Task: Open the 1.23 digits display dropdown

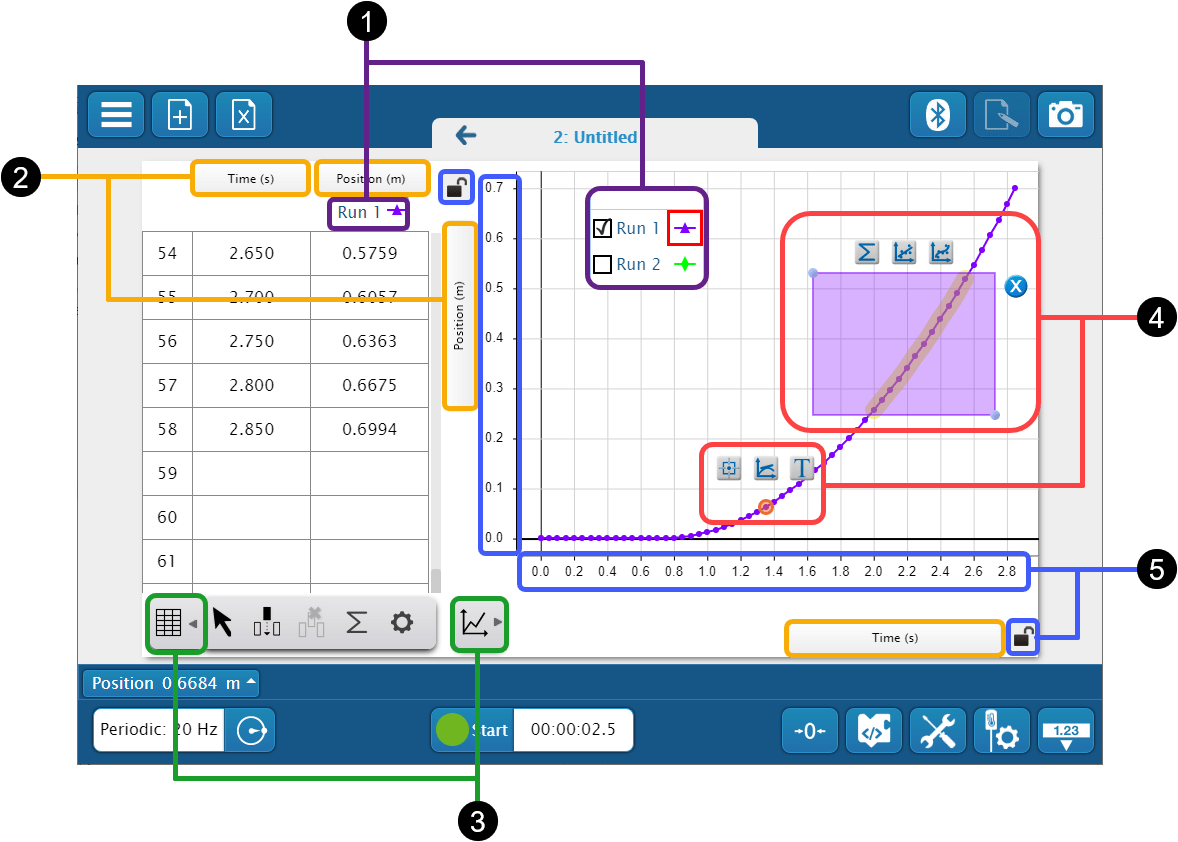Action: click(x=1065, y=730)
